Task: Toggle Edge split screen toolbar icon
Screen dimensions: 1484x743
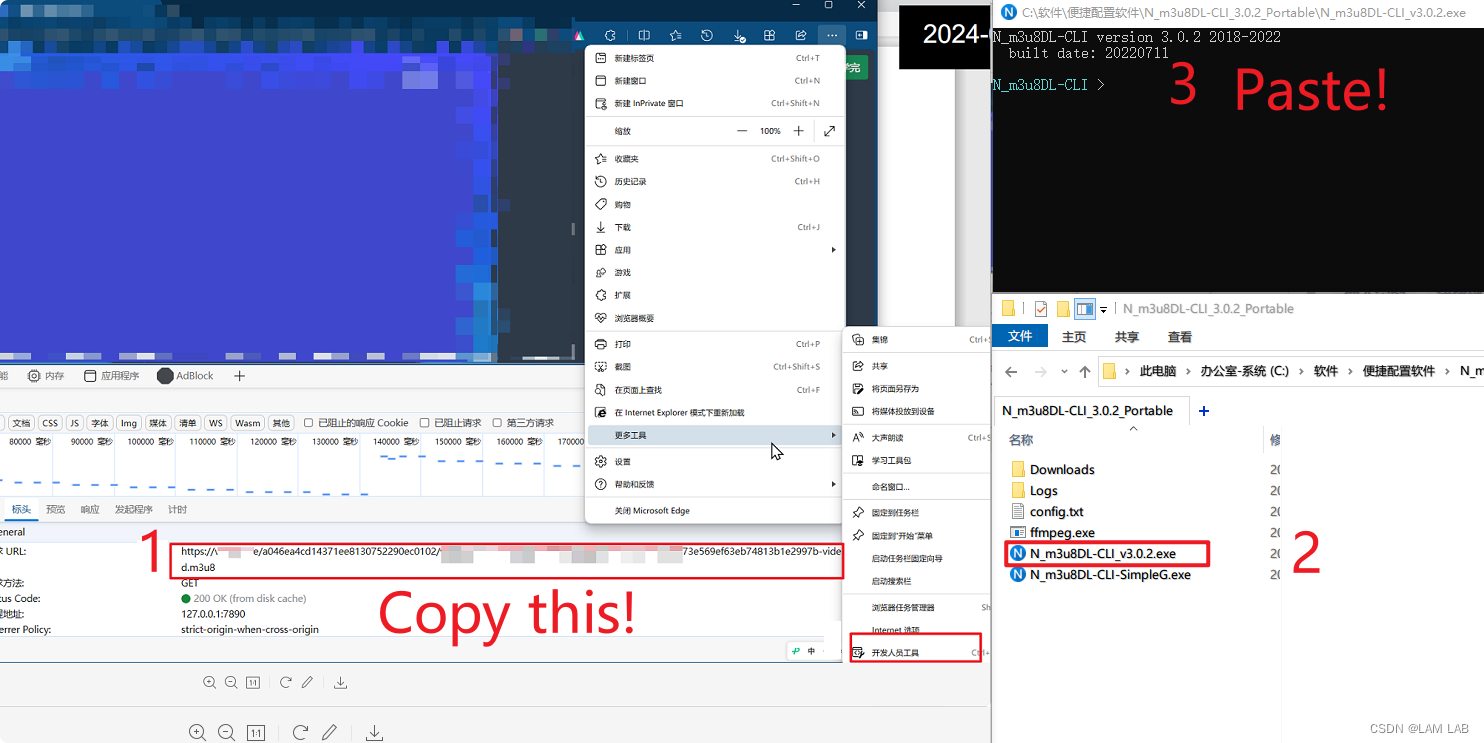Action: [644, 35]
